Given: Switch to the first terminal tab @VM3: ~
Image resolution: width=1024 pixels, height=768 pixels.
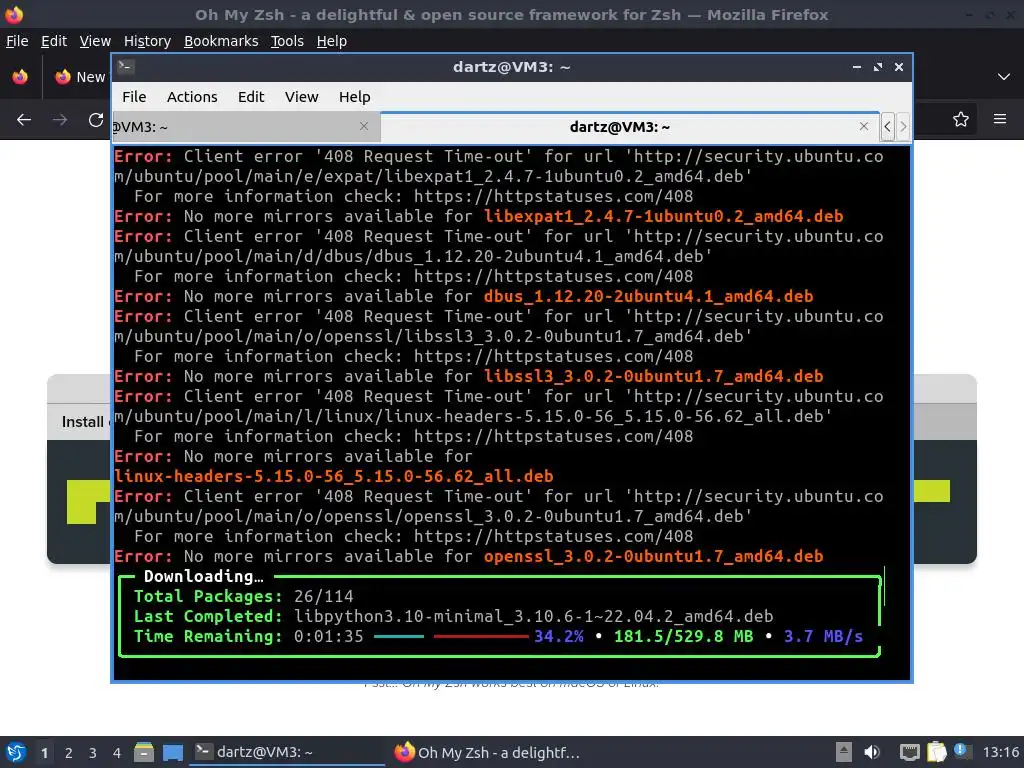Looking at the screenshot, I should click(x=245, y=127).
